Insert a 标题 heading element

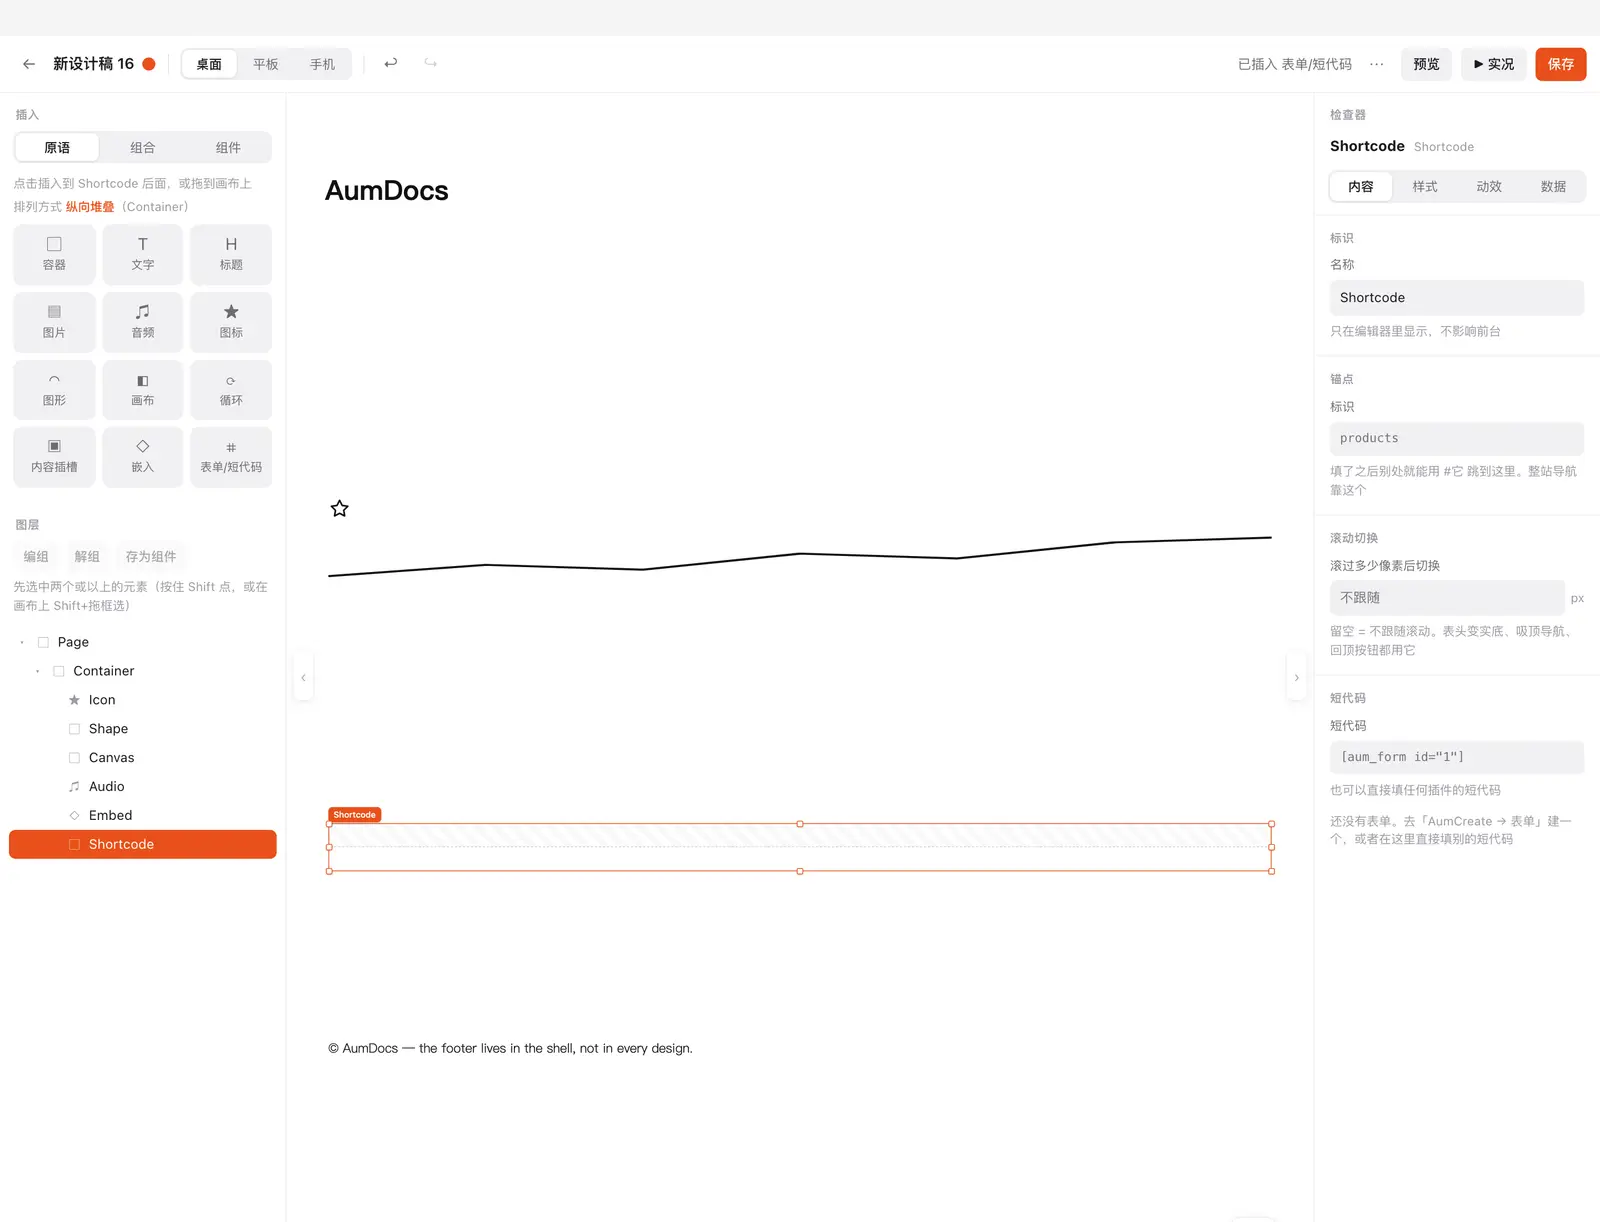(x=231, y=254)
